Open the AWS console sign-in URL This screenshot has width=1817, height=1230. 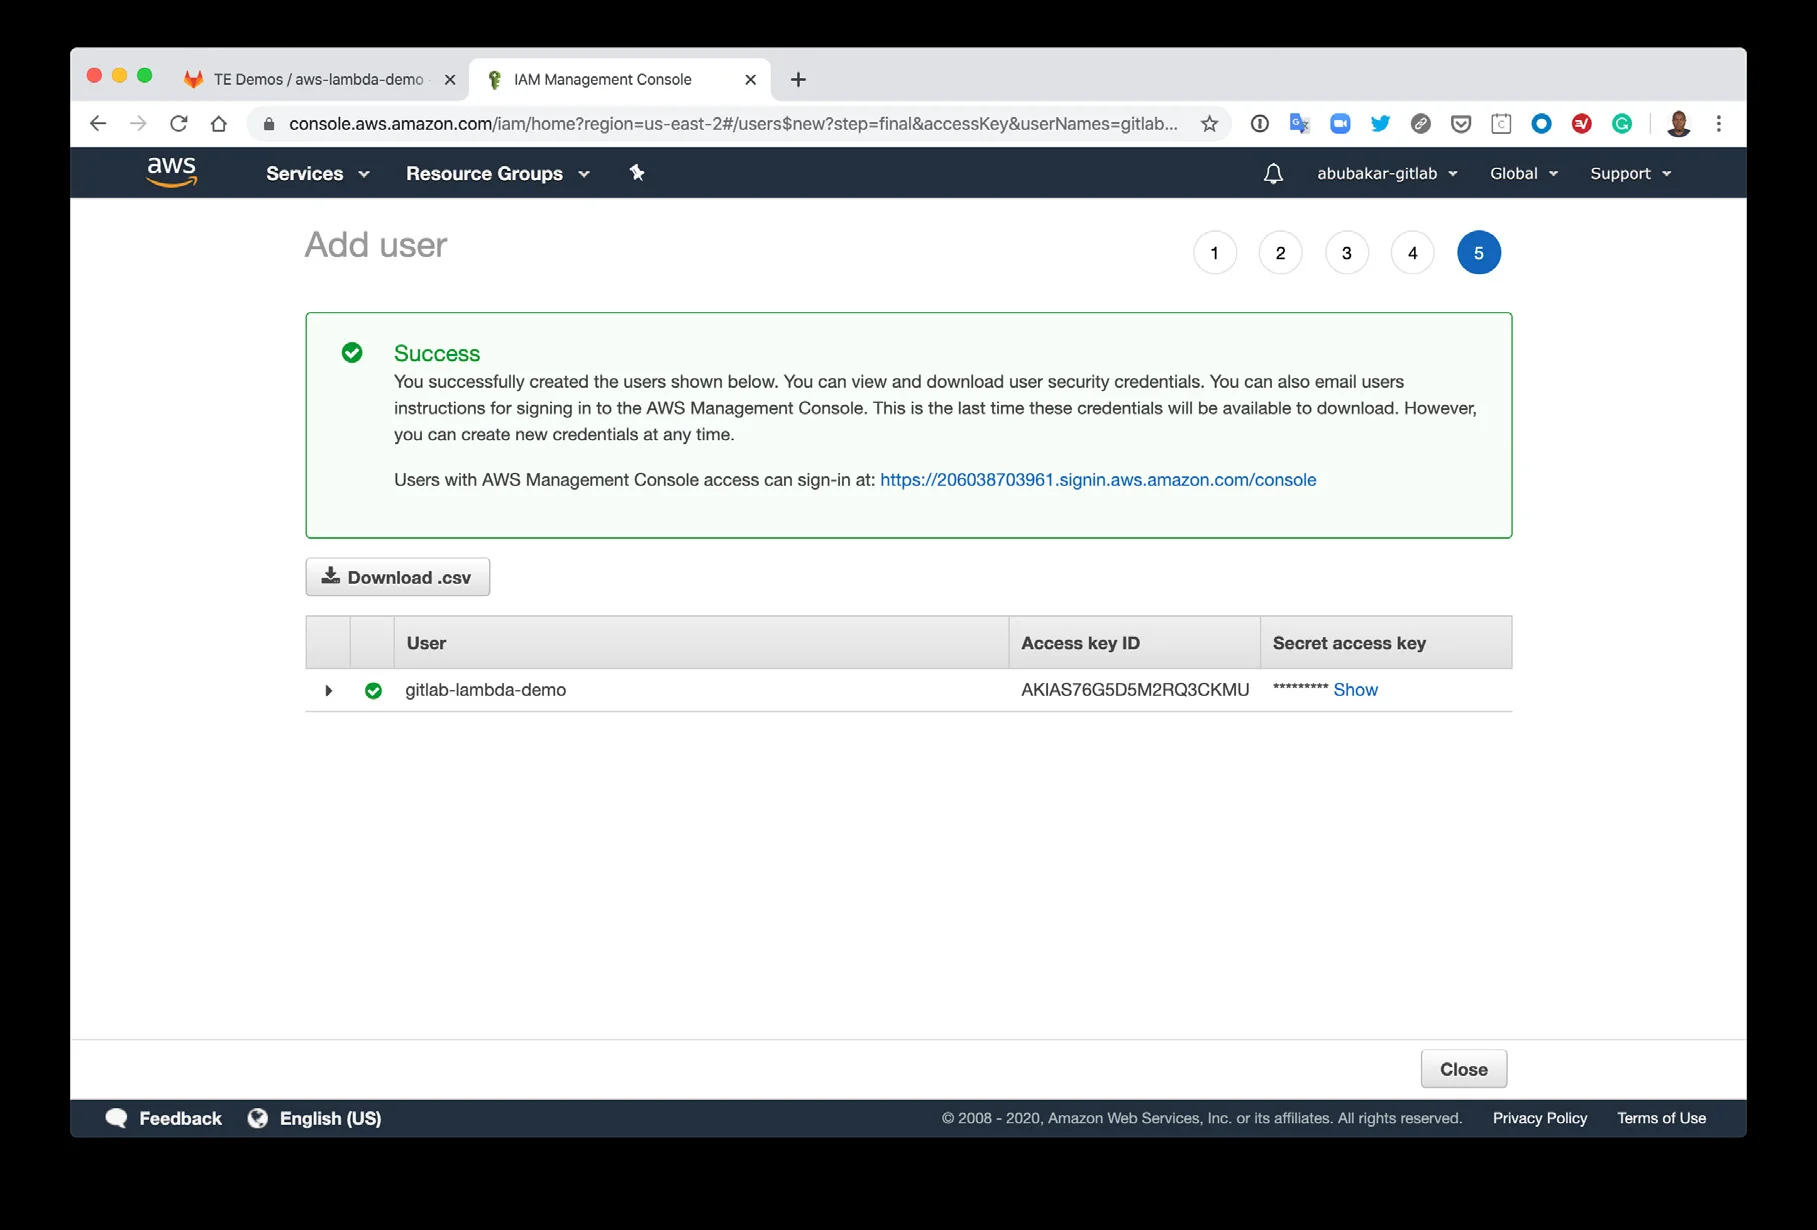[1097, 480]
